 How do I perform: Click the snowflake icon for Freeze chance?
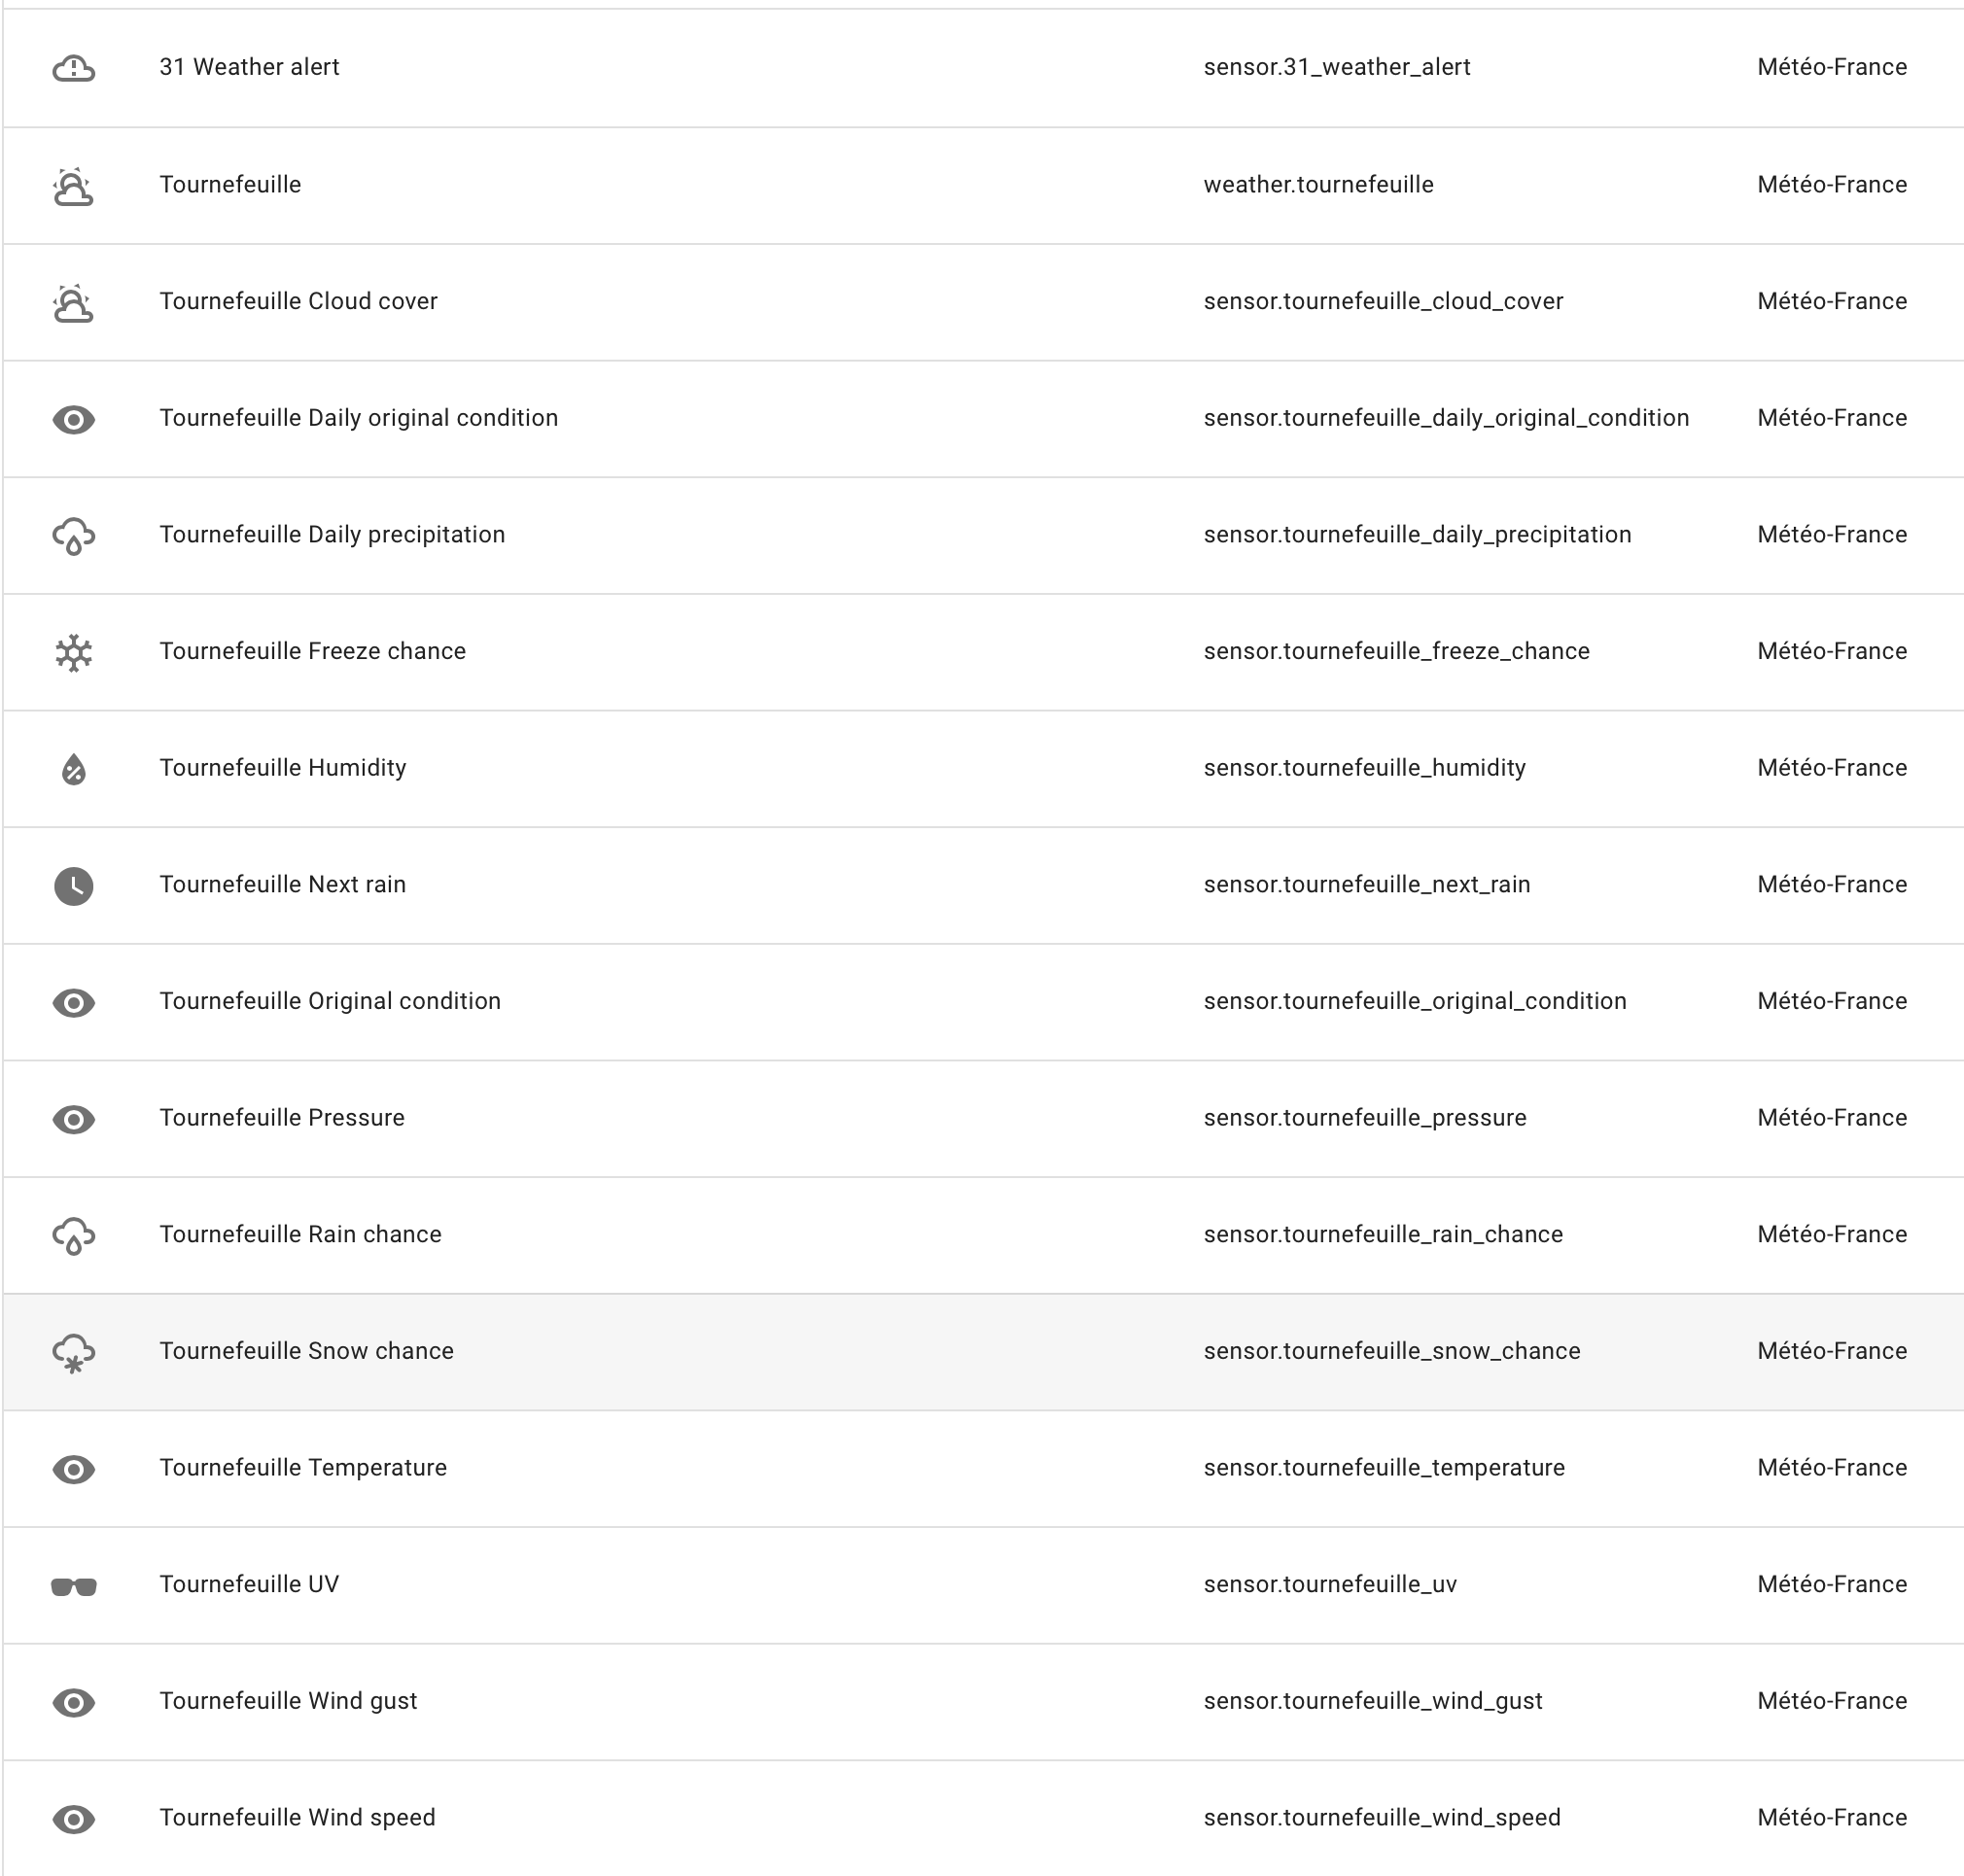pyautogui.click(x=73, y=653)
